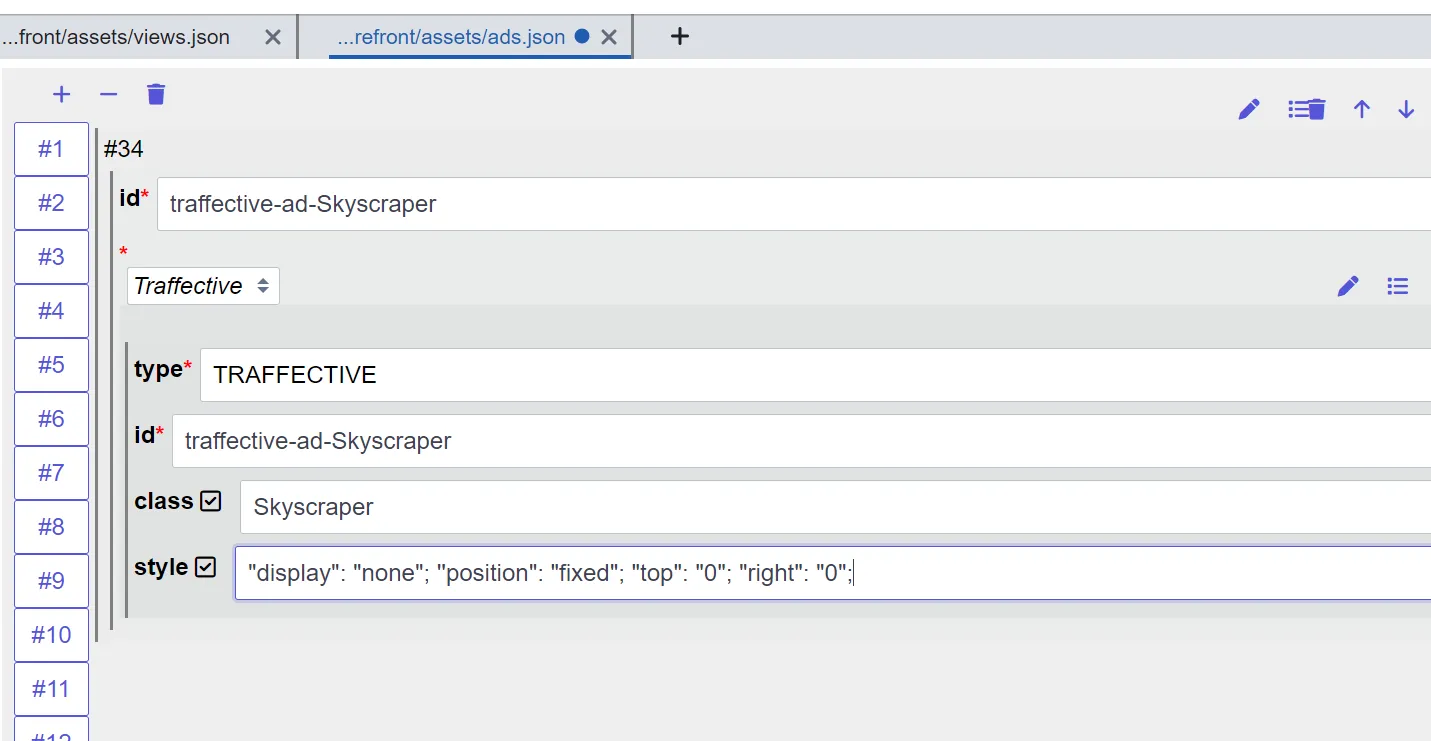
Task: Select array item #2
Action: 51,203
